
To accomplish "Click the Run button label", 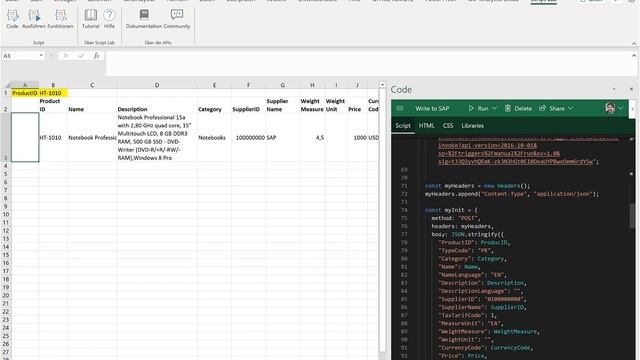I will [x=483, y=108].
